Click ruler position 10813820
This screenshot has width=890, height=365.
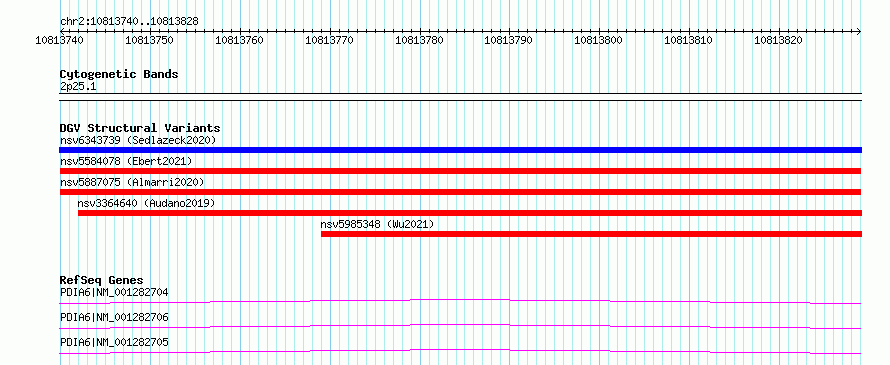click(778, 40)
